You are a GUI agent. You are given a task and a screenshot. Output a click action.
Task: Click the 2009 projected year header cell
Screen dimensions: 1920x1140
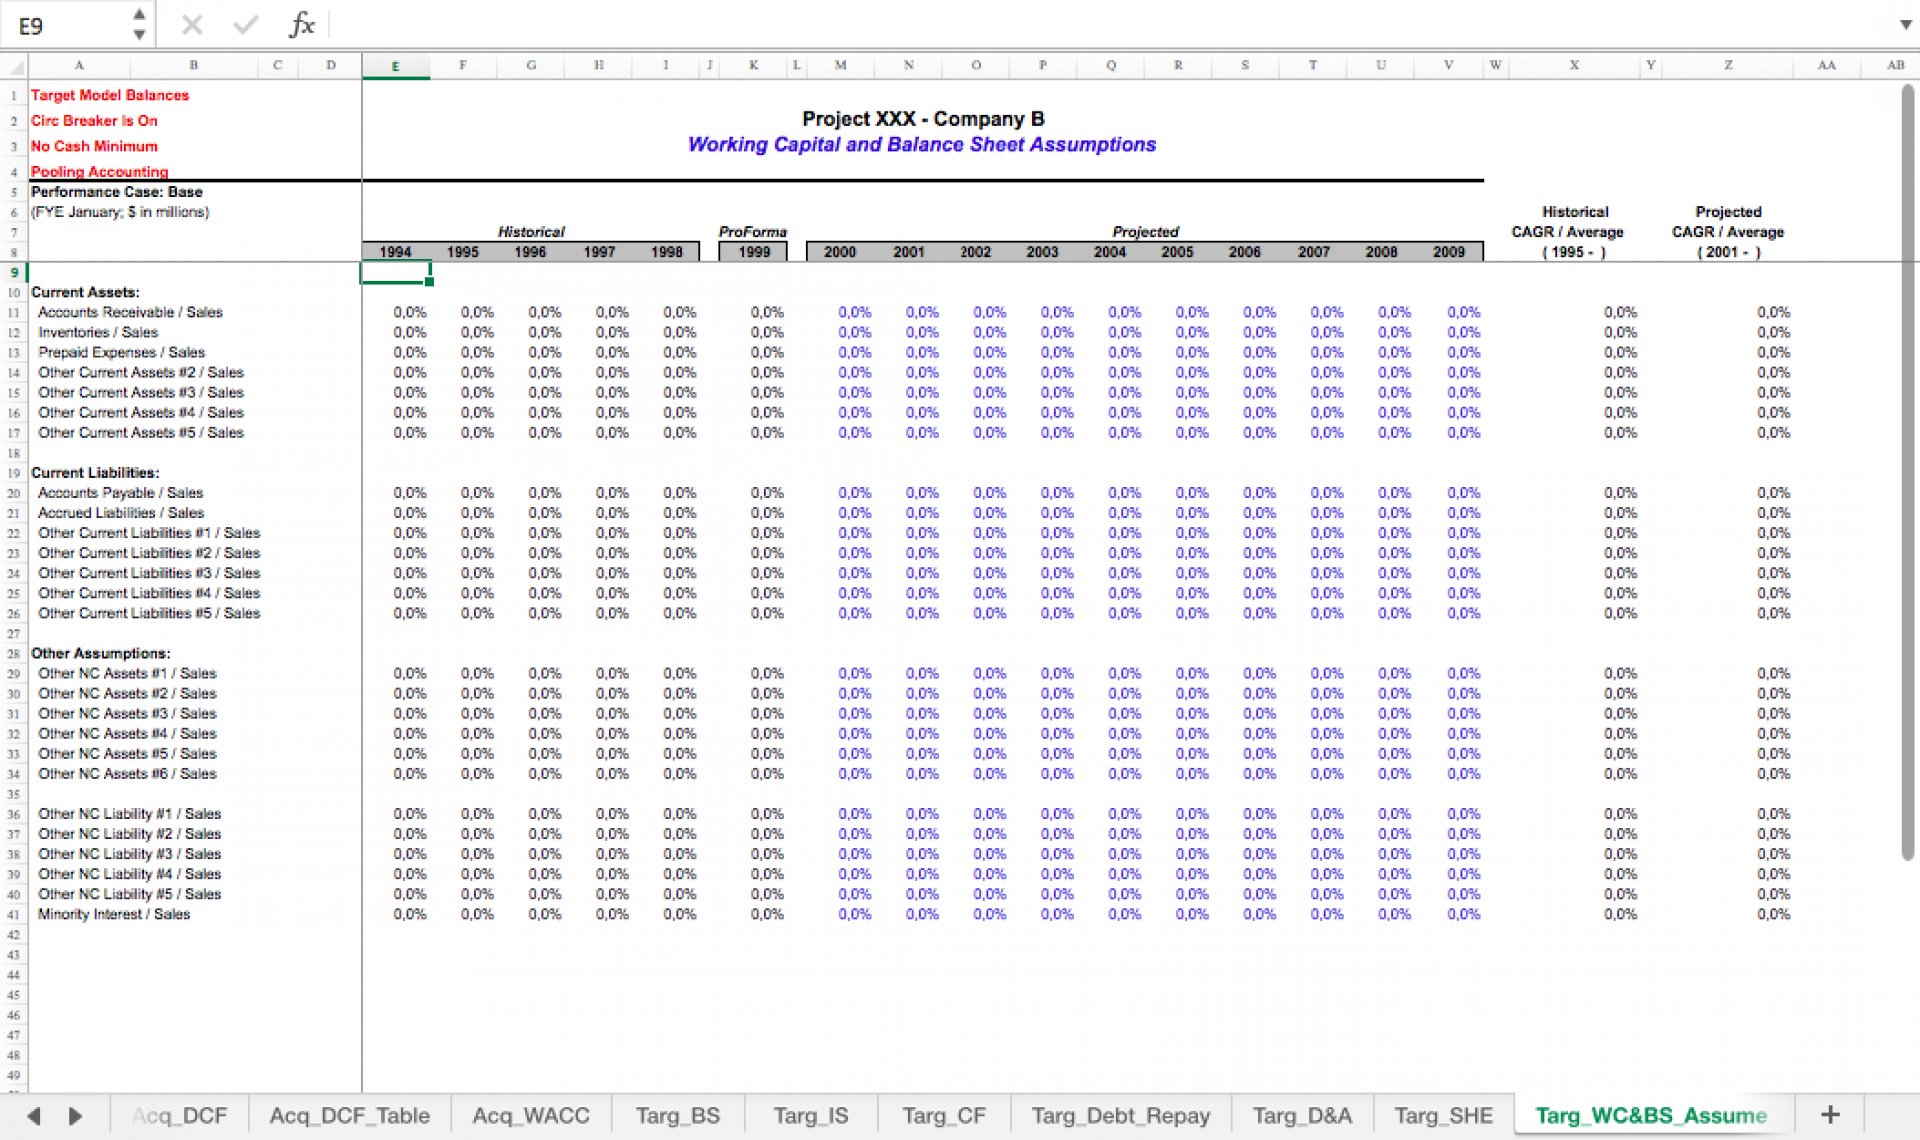(1448, 252)
